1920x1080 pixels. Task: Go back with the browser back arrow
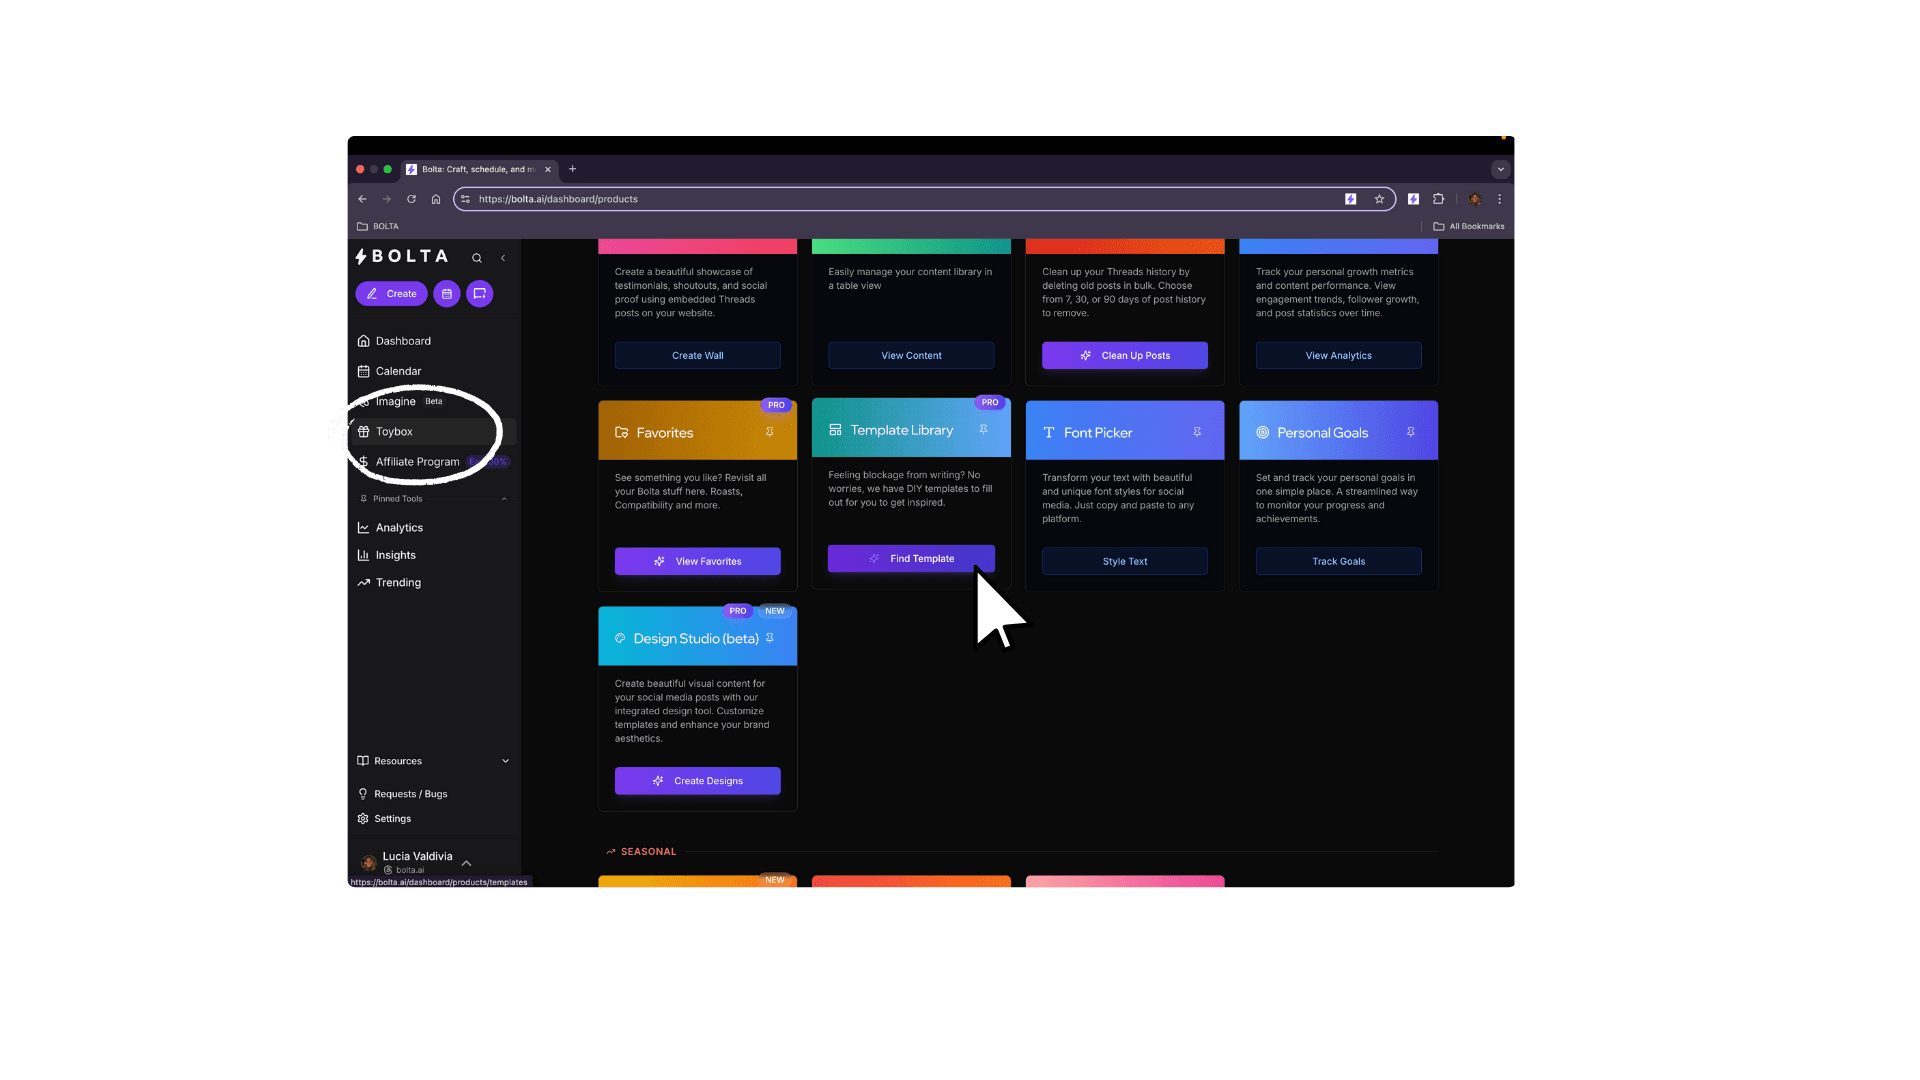(362, 199)
